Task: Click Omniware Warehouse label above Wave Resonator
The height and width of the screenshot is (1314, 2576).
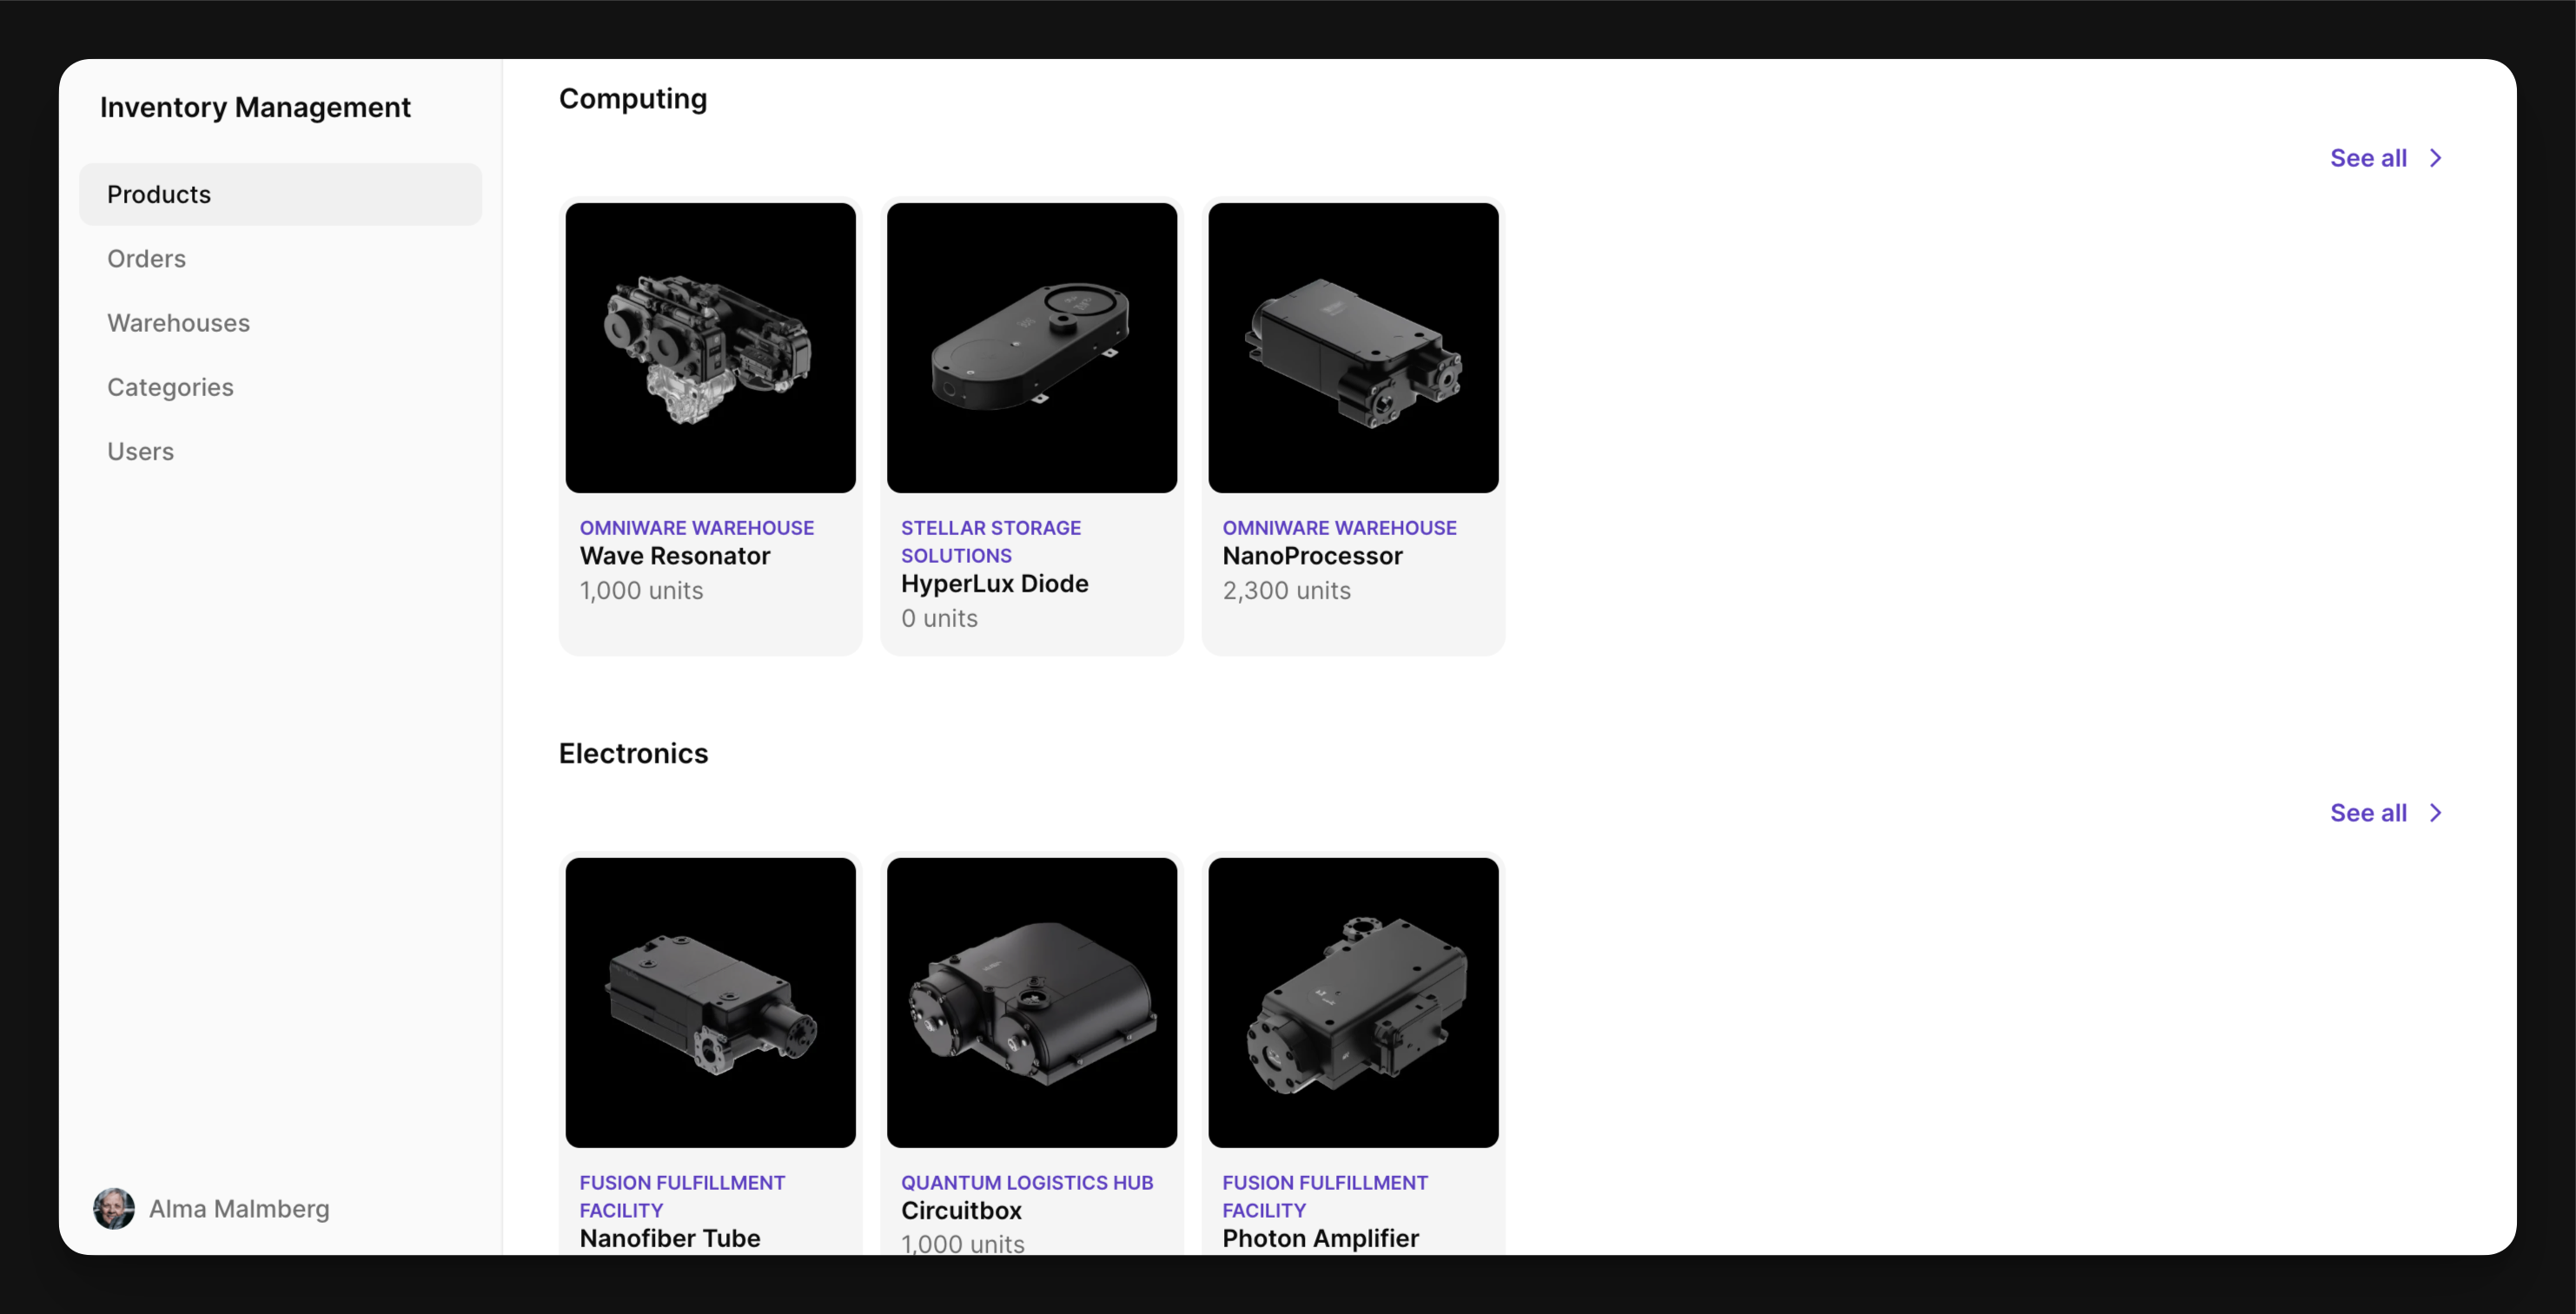Action: (x=697, y=528)
